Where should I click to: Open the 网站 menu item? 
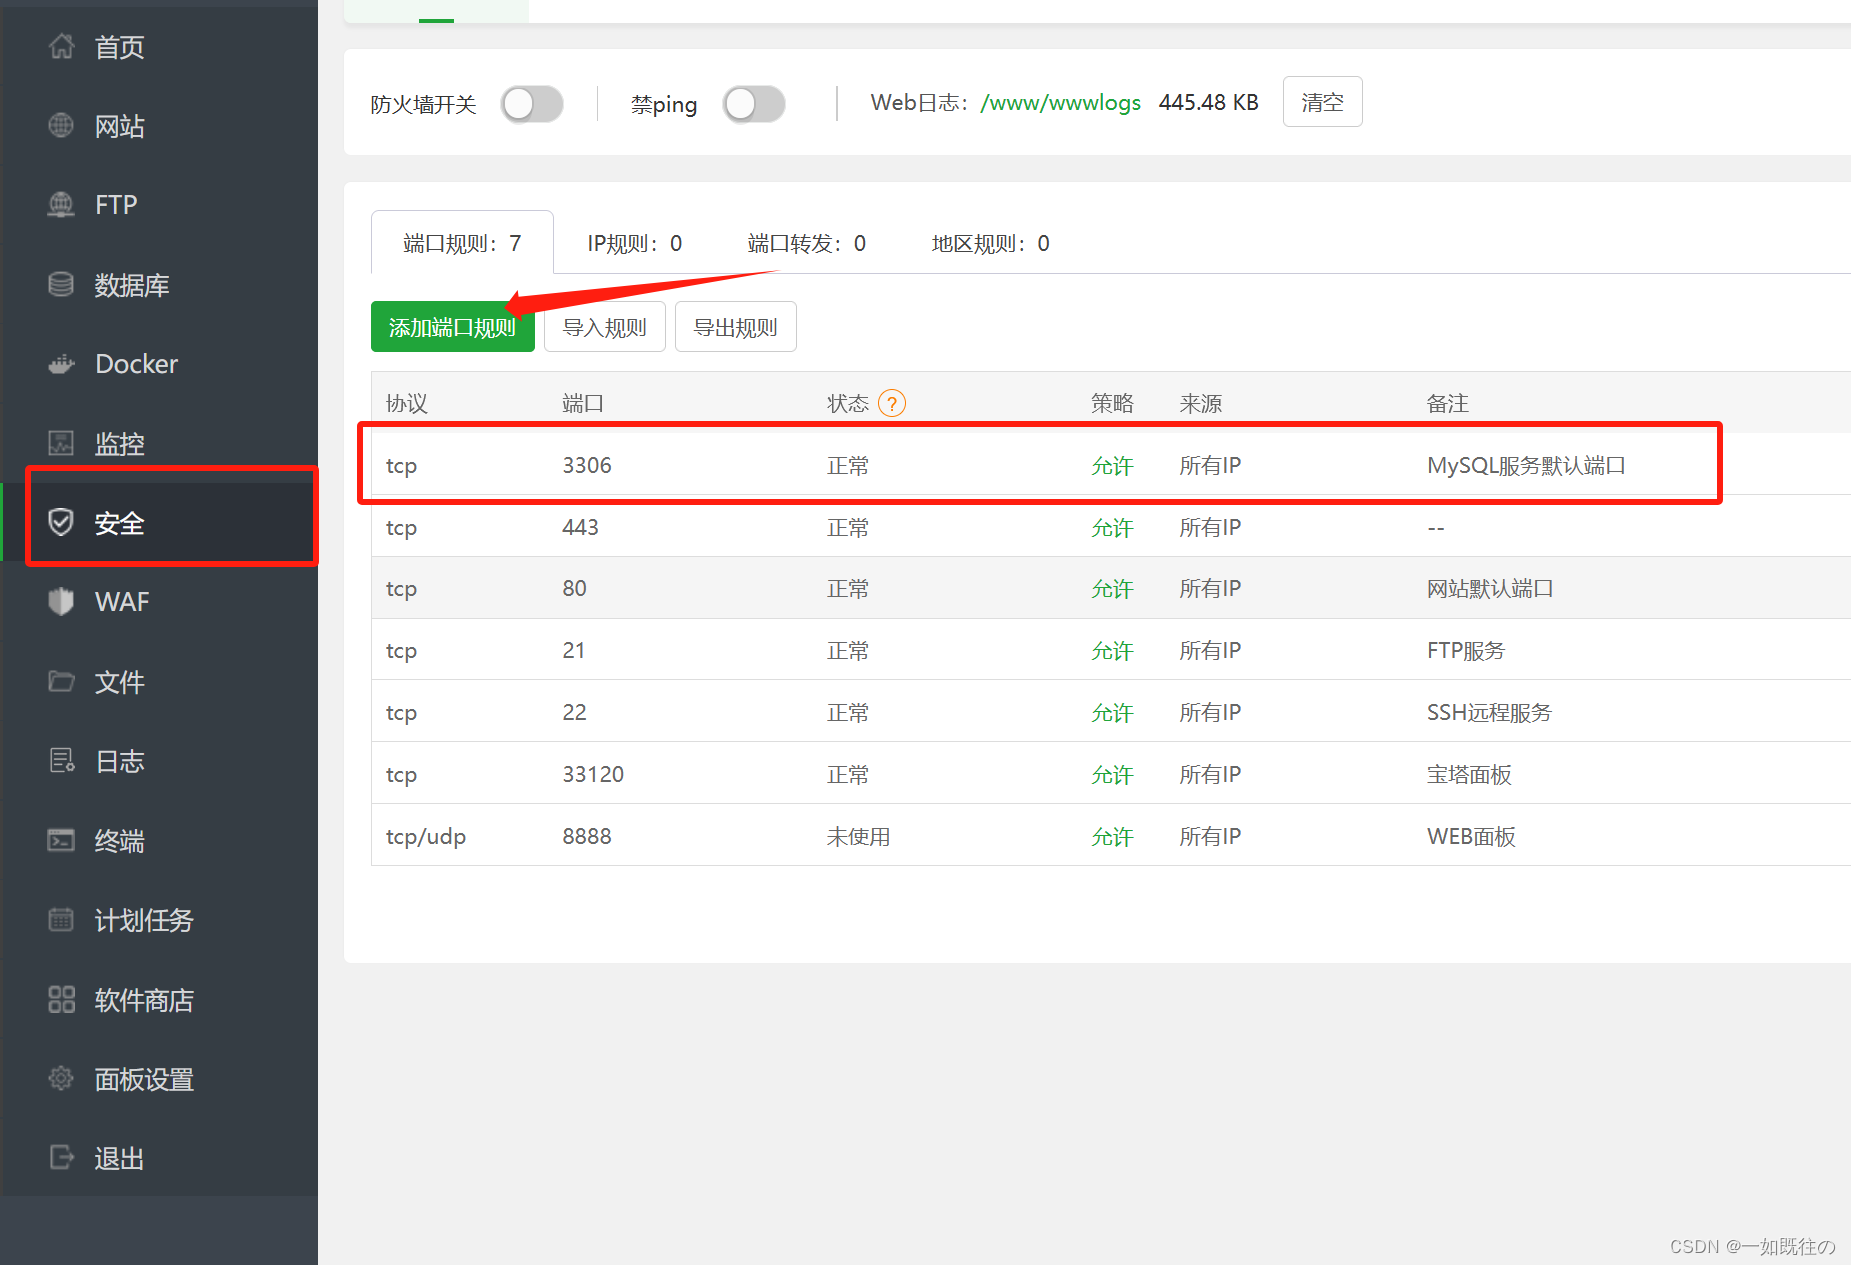[160, 125]
